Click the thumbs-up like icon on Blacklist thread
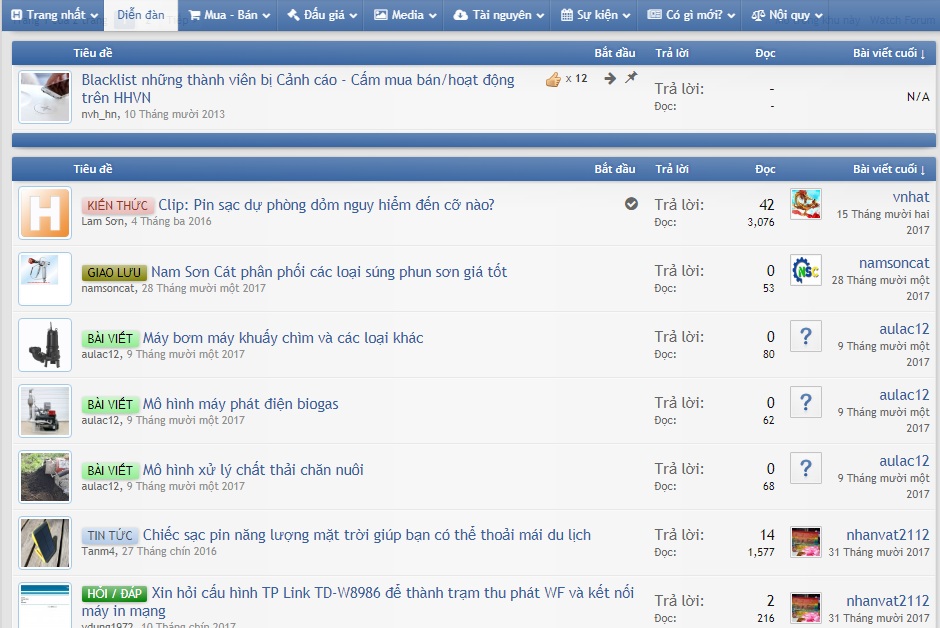This screenshot has height=628, width=940. pyautogui.click(x=553, y=79)
